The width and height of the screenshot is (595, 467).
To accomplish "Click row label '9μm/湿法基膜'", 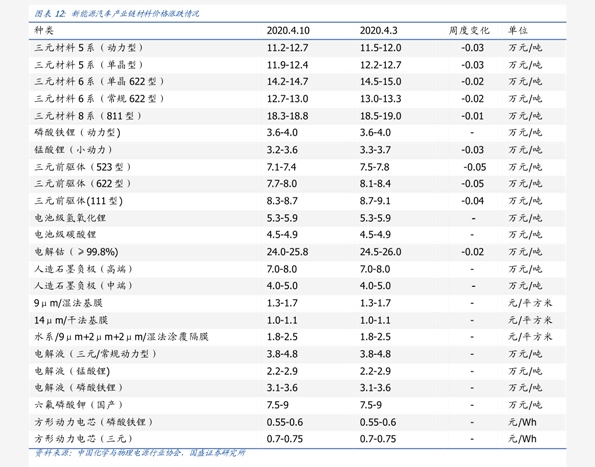I will point(68,303).
